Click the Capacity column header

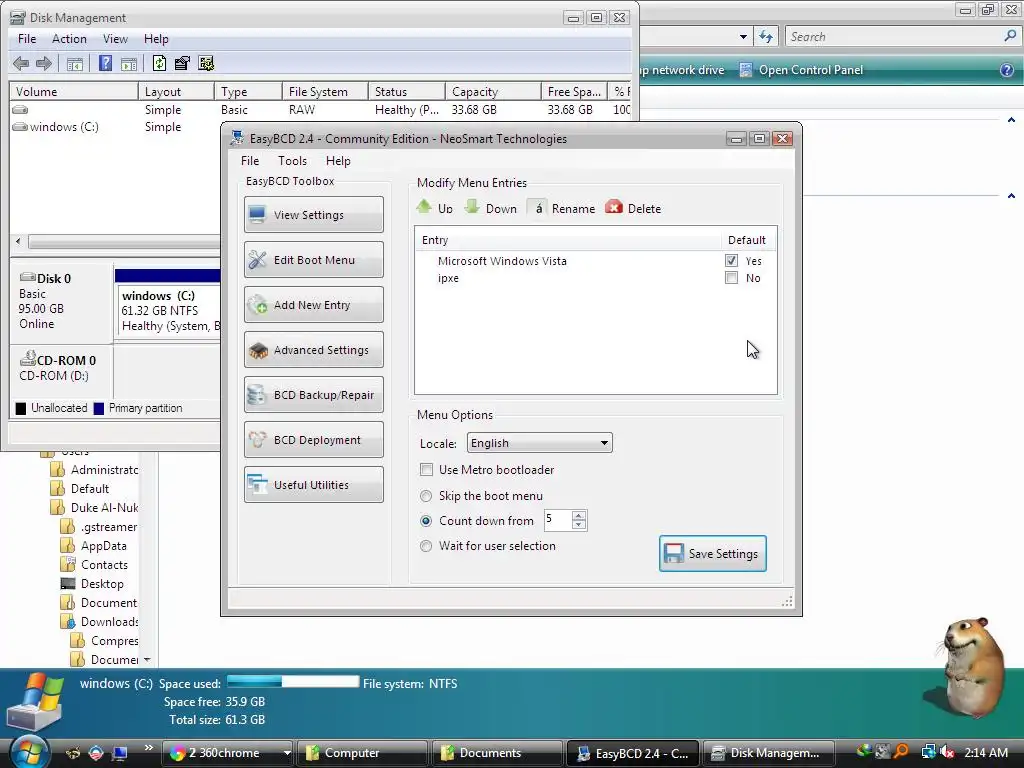pyautogui.click(x=493, y=91)
